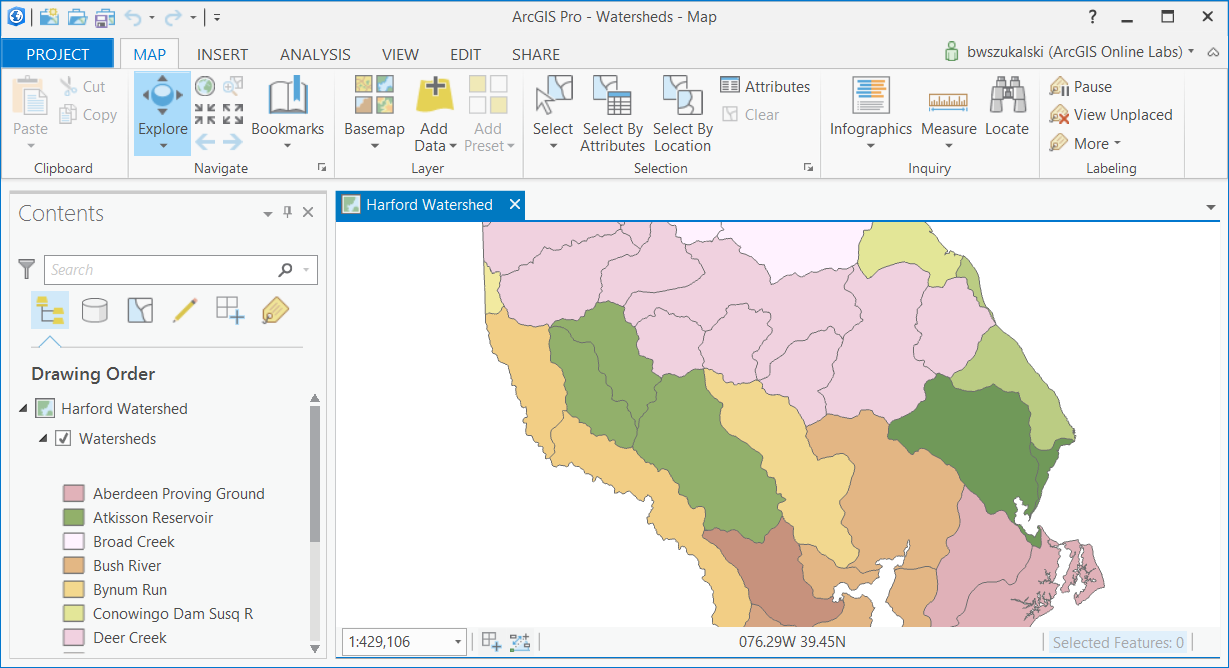Click the Bynum Run symbol swatch
Screen dimensions: 1229x668
click(73, 589)
